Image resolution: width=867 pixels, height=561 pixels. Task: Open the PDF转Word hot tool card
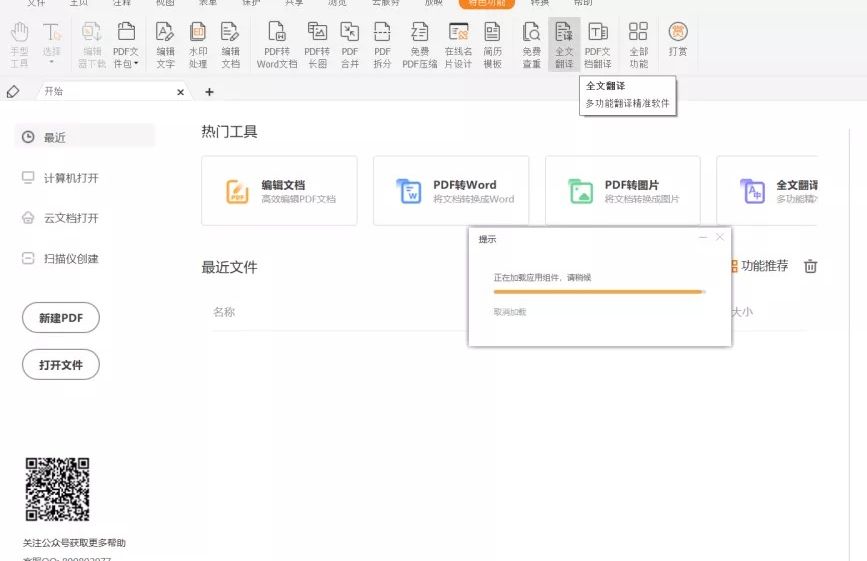[451, 191]
